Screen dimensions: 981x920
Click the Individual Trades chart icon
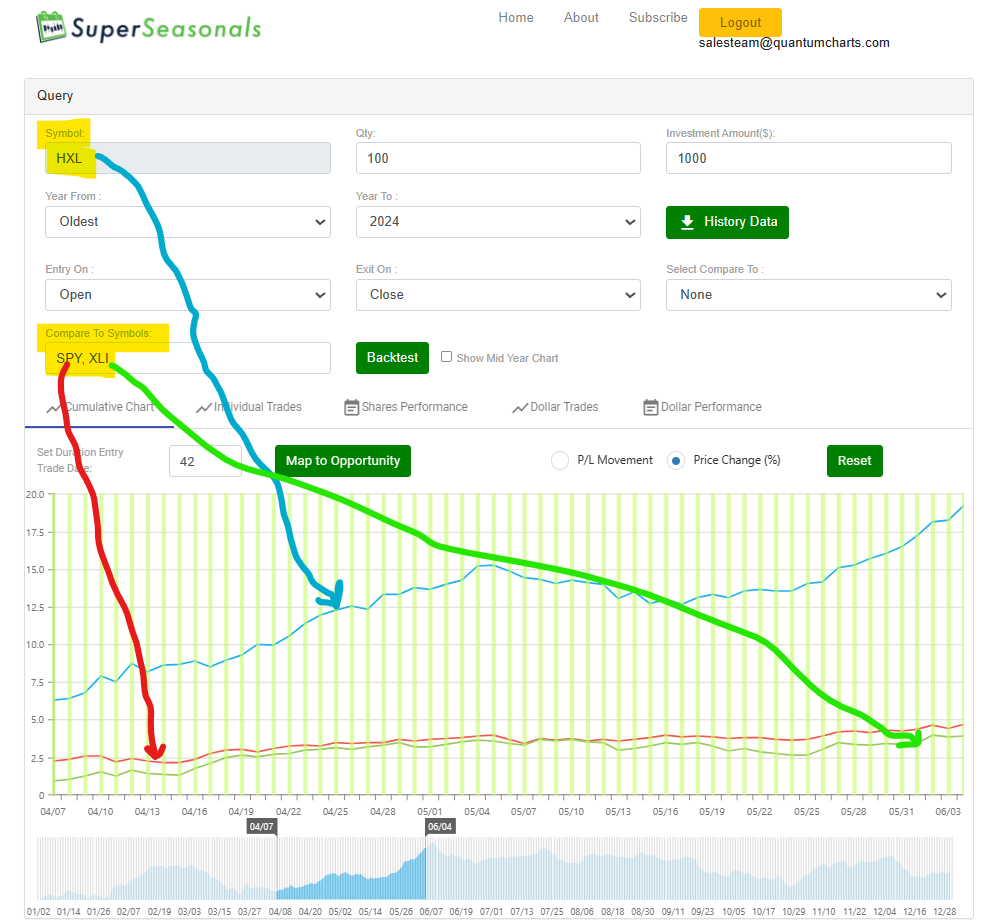(x=203, y=408)
